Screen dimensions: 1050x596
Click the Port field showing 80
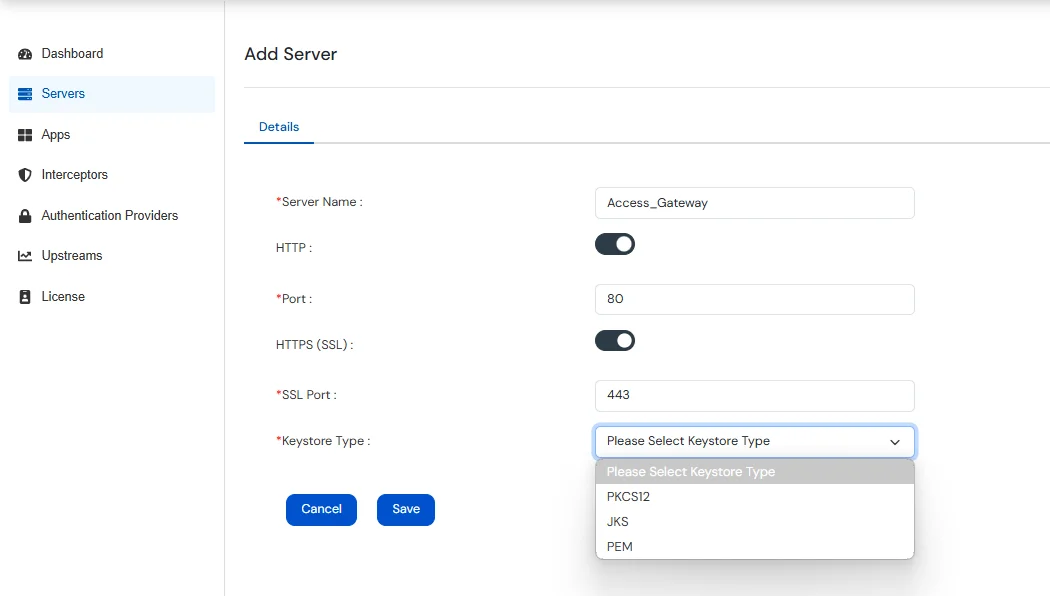click(755, 299)
